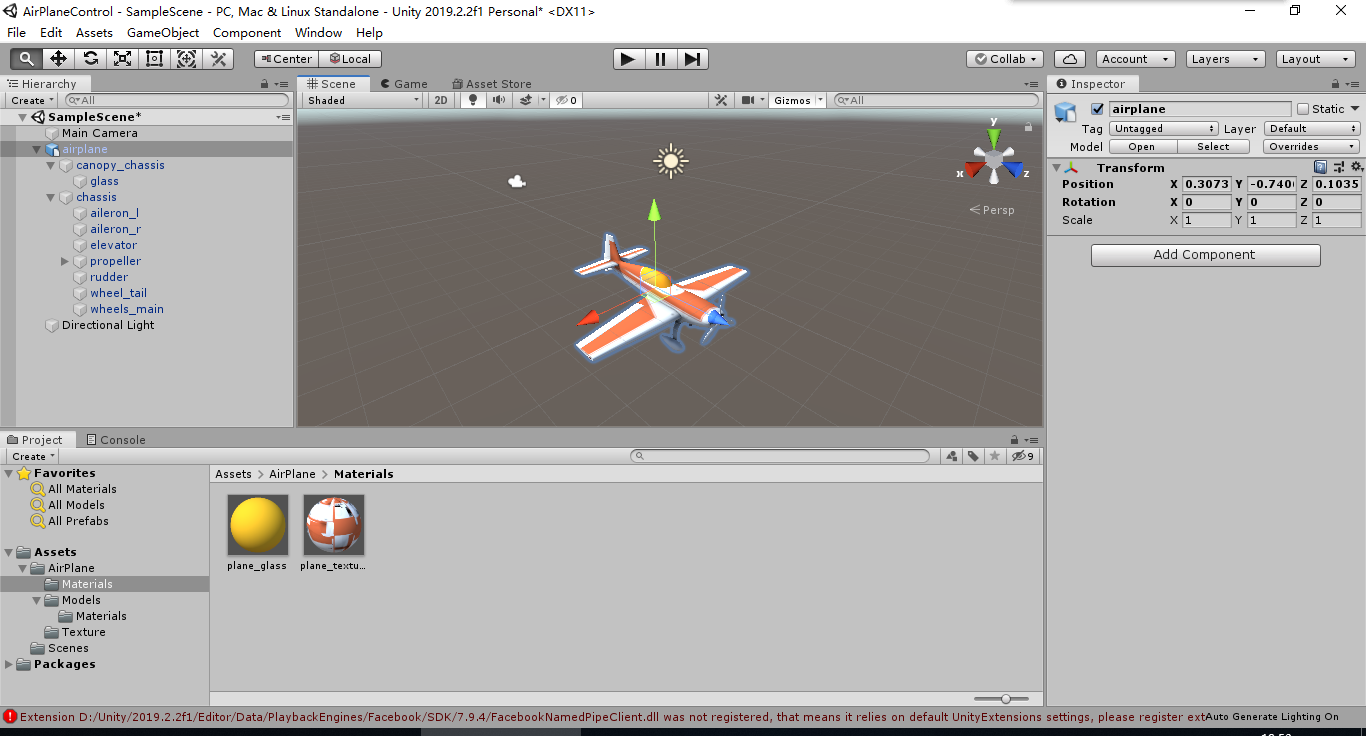Open the Transform component settings gear

tap(1356, 167)
